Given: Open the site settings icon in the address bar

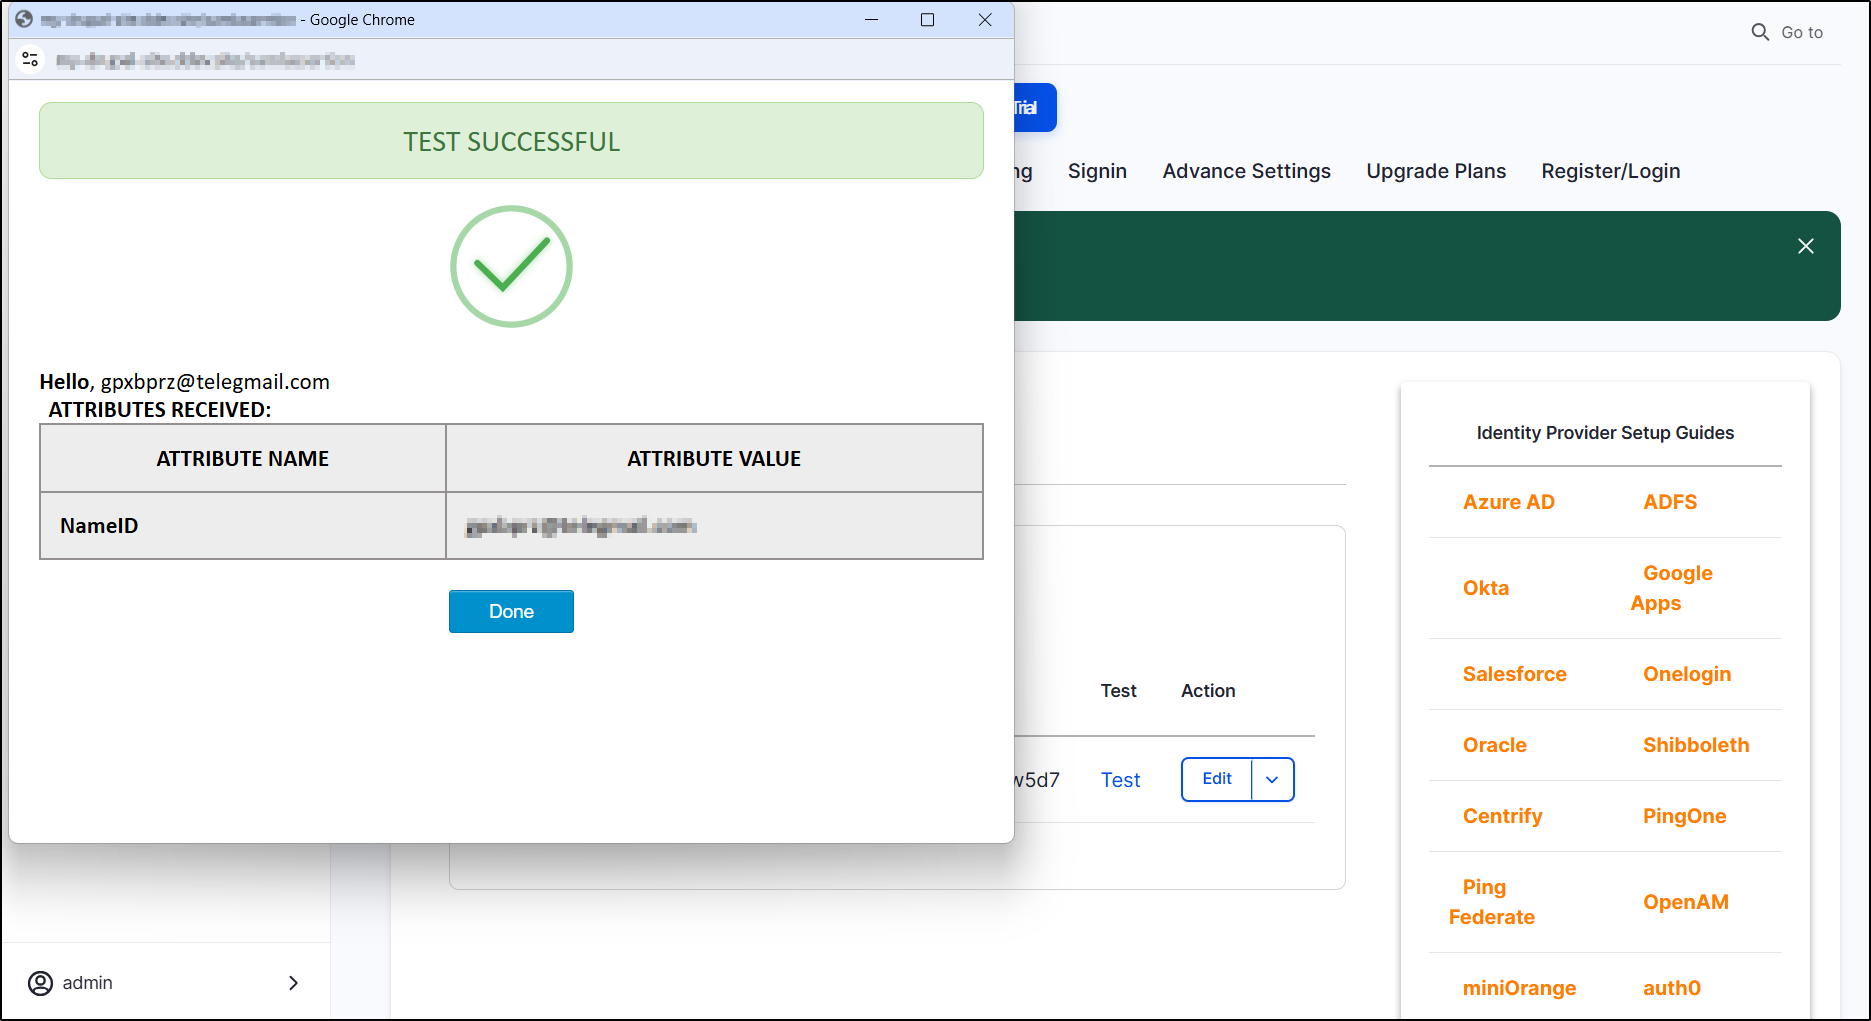Looking at the screenshot, I should pos(30,59).
